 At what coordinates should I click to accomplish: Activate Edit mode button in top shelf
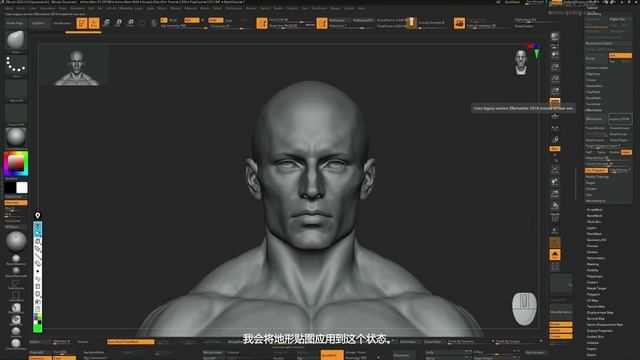(82, 23)
